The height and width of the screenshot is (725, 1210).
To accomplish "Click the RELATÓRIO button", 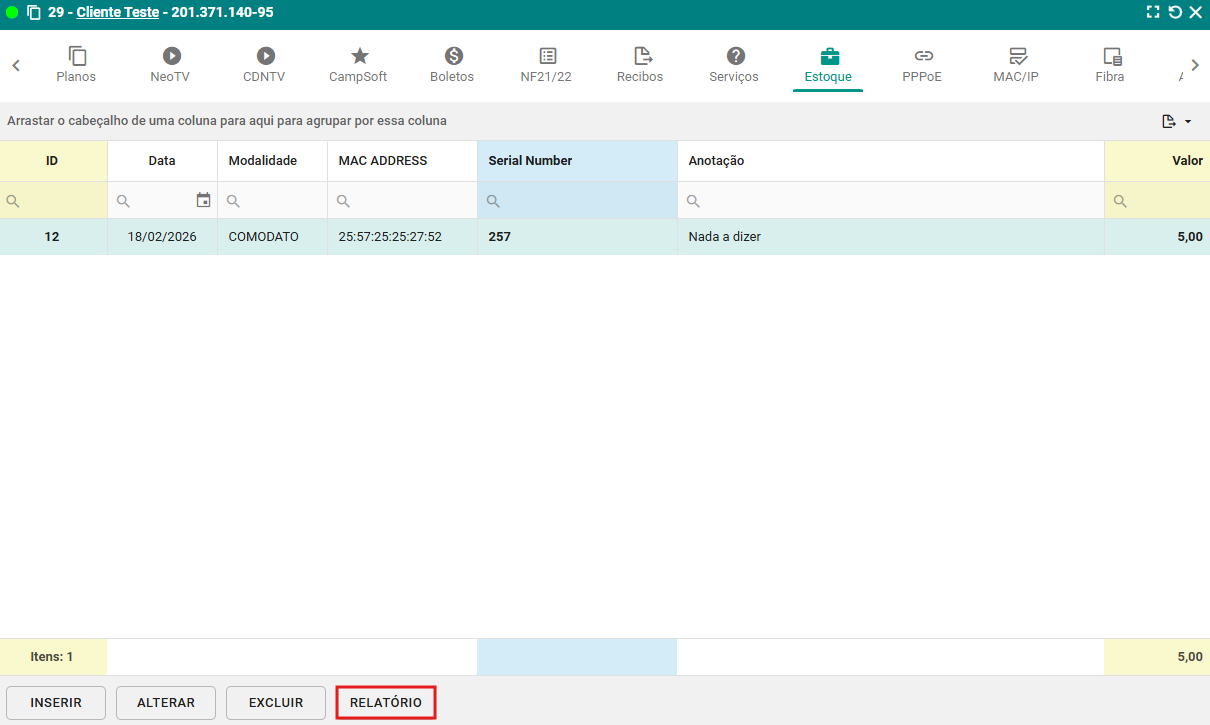I will pos(386,703).
